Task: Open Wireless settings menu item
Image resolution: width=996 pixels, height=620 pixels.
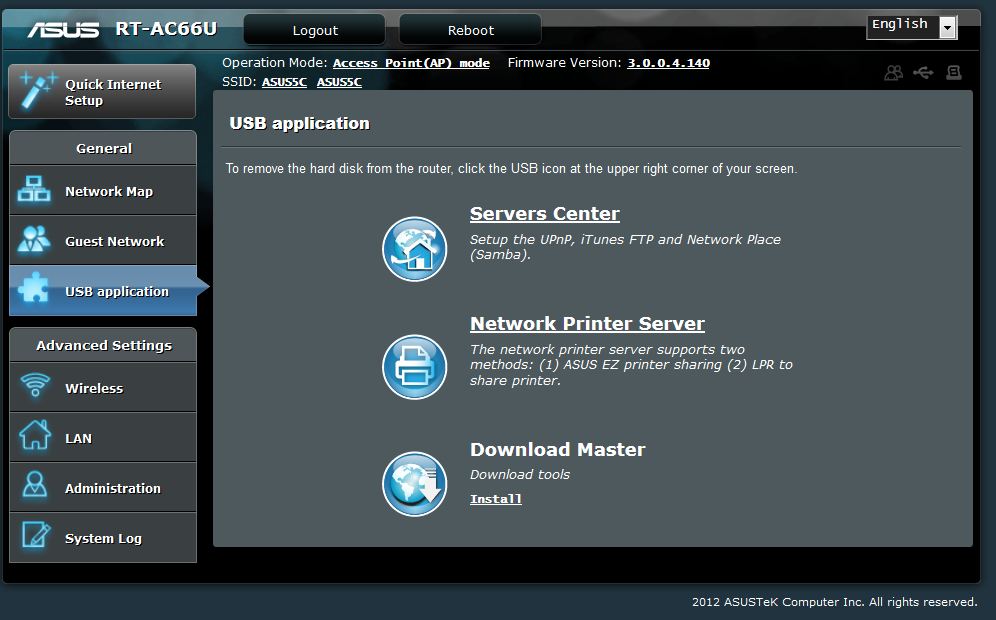Action: click(103, 387)
